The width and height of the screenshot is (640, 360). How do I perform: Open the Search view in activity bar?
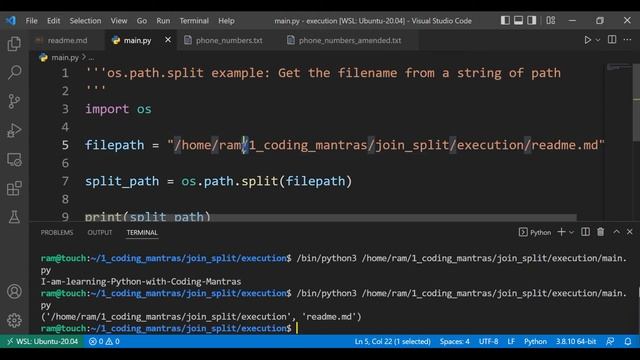point(14,72)
